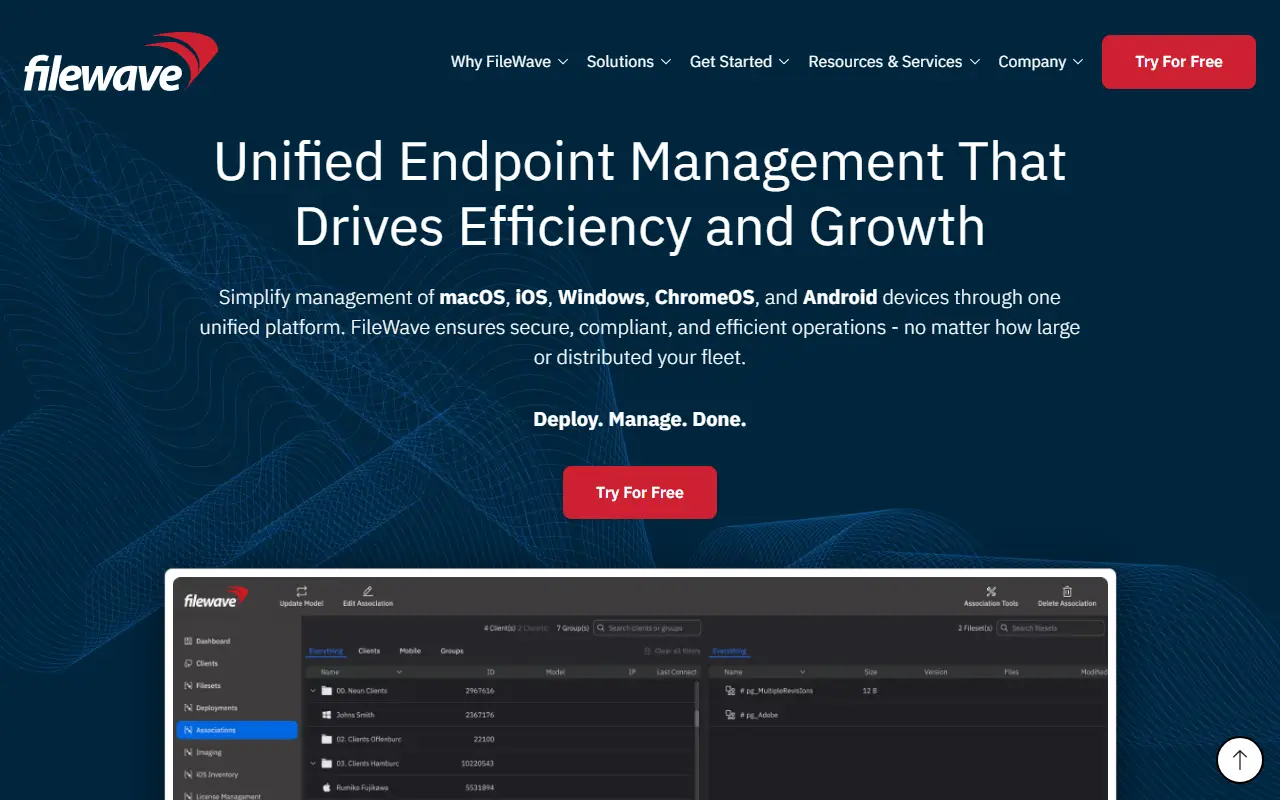Collapse the 03. Clients Hamburc group chevron
The width and height of the screenshot is (1280, 800).
(313, 764)
